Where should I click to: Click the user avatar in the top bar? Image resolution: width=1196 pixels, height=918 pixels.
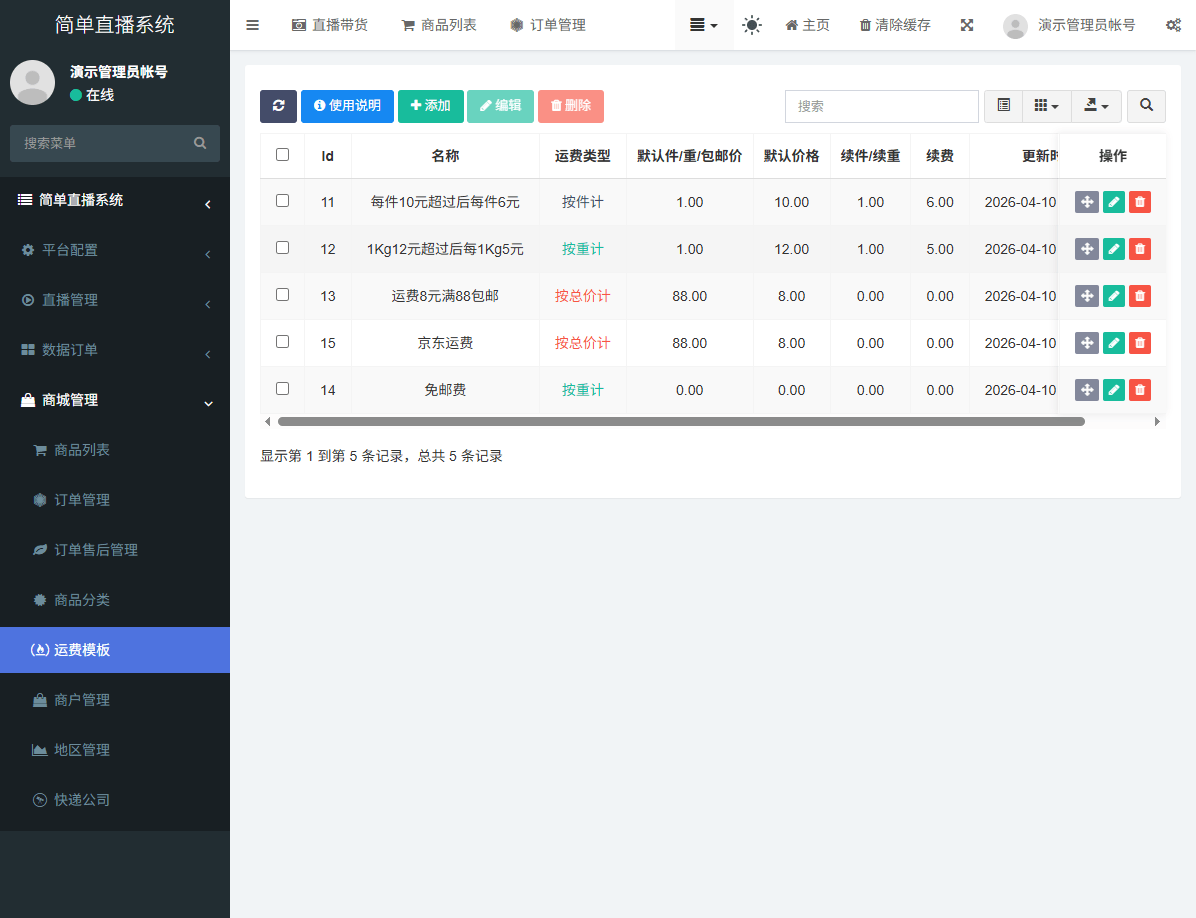1014,26
